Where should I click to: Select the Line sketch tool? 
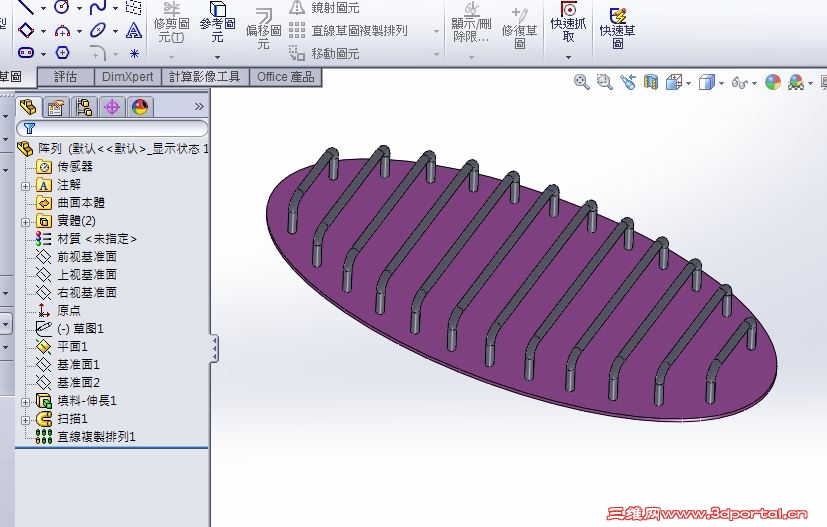click(x=25, y=7)
